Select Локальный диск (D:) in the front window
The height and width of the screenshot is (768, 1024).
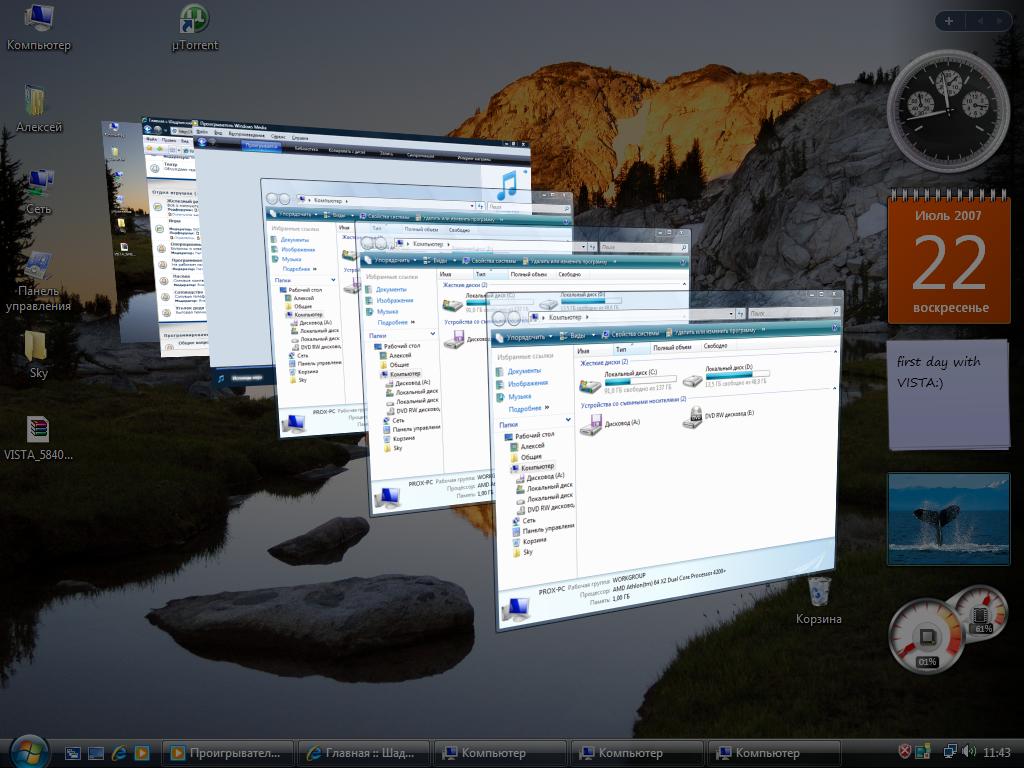(726, 376)
